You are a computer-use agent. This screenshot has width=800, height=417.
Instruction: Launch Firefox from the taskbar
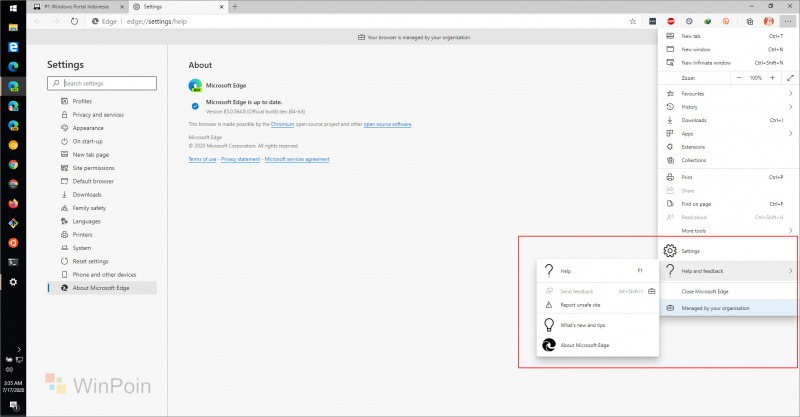tap(13, 204)
